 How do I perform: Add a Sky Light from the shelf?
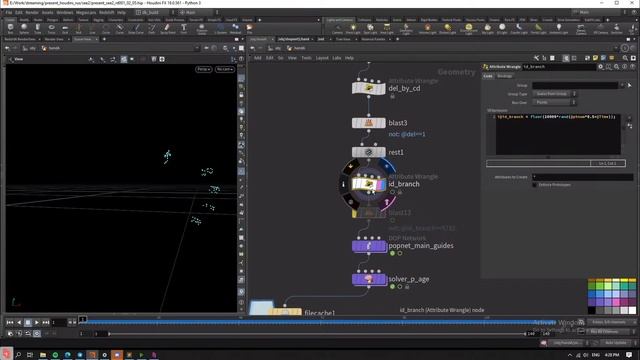487,29
